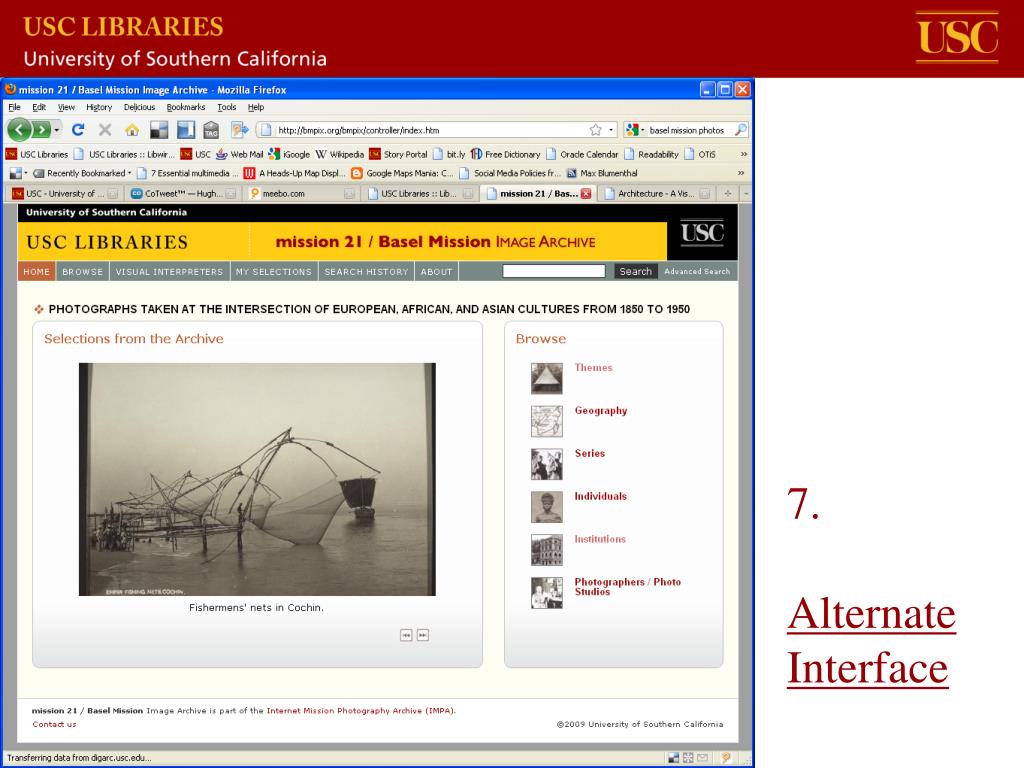This screenshot has width=1024, height=768.
Task: Show more bookmarks with top chevron
Action: [743, 154]
